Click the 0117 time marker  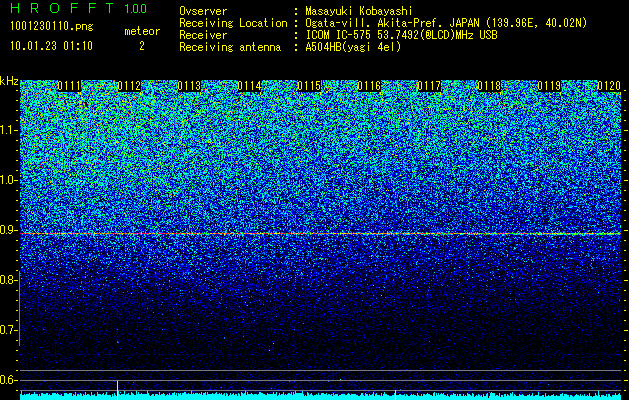429,86
